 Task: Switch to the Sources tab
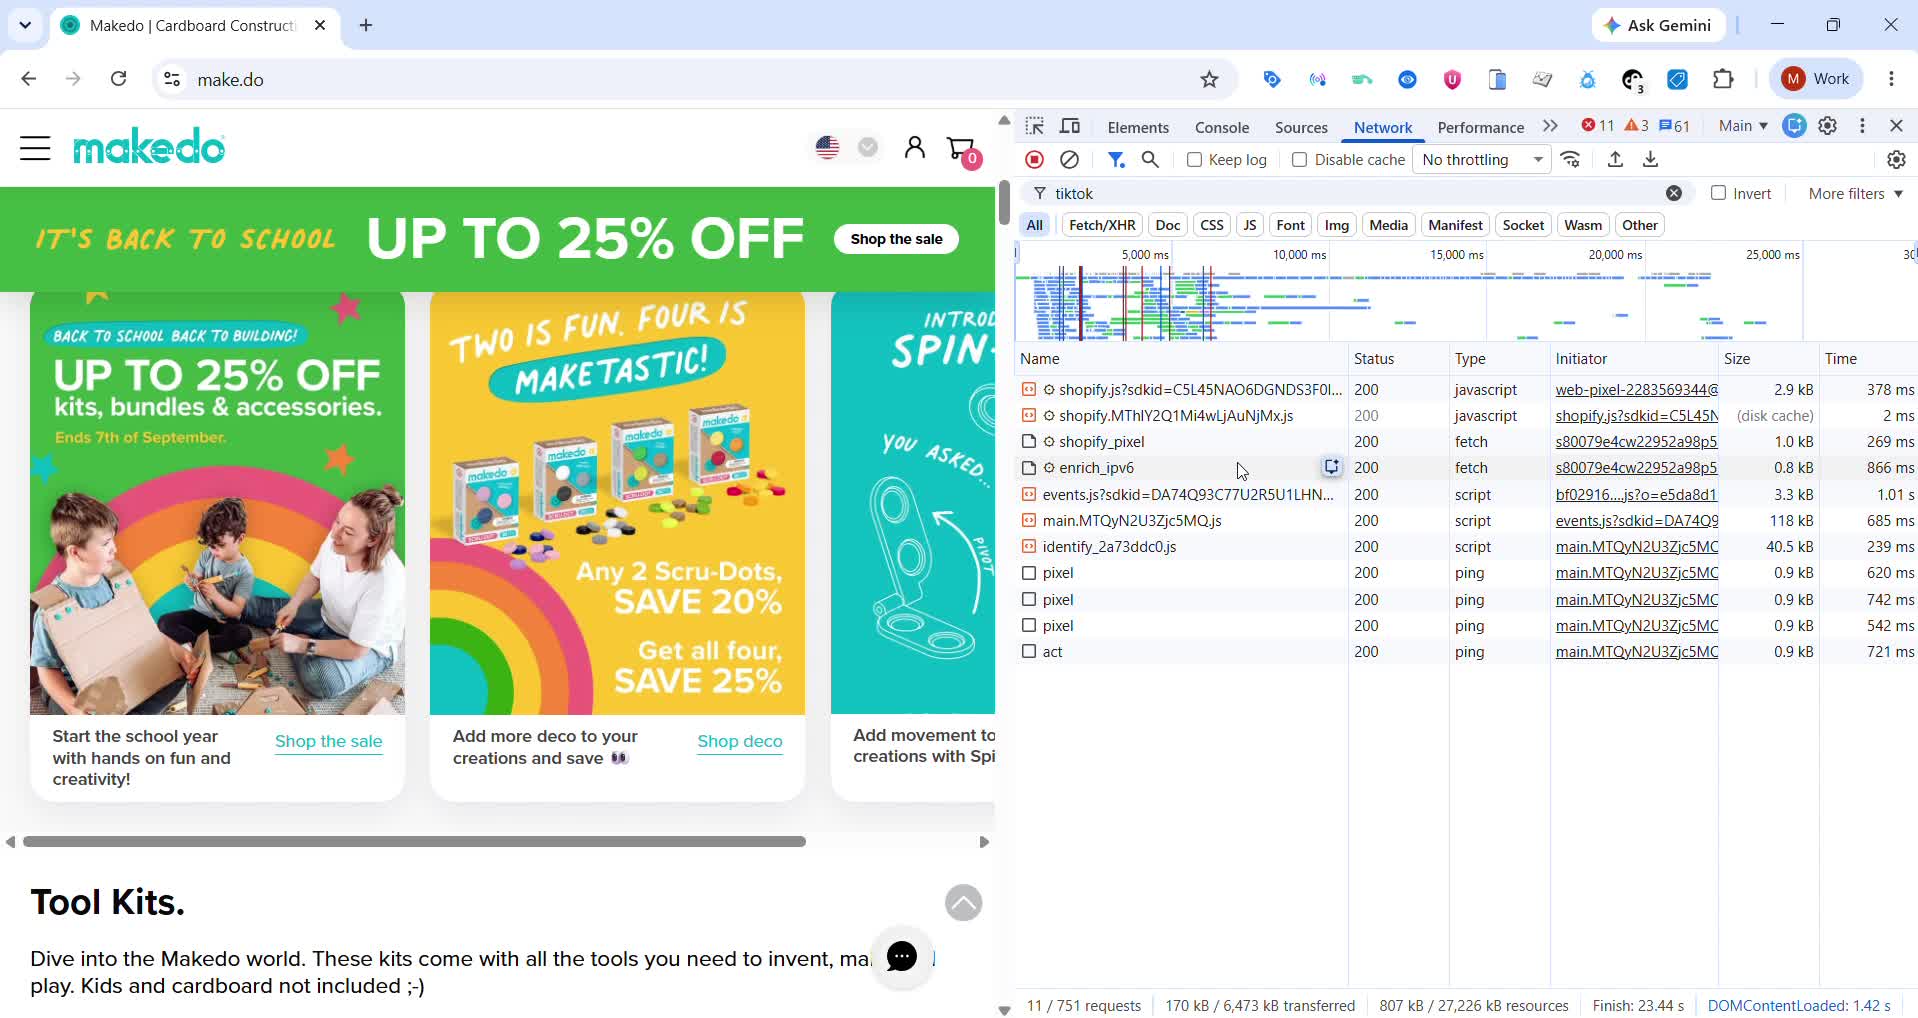[1301, 127]
